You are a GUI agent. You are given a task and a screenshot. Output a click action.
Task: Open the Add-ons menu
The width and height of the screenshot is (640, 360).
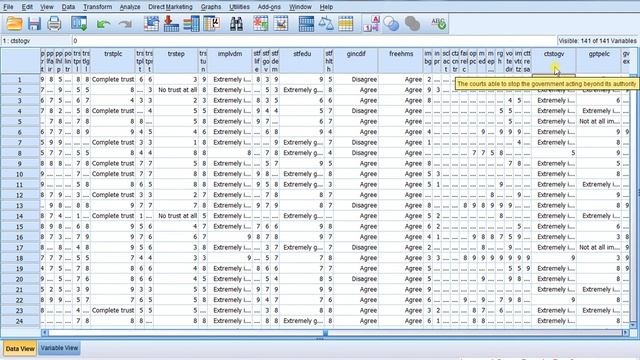tap(269, 7)
